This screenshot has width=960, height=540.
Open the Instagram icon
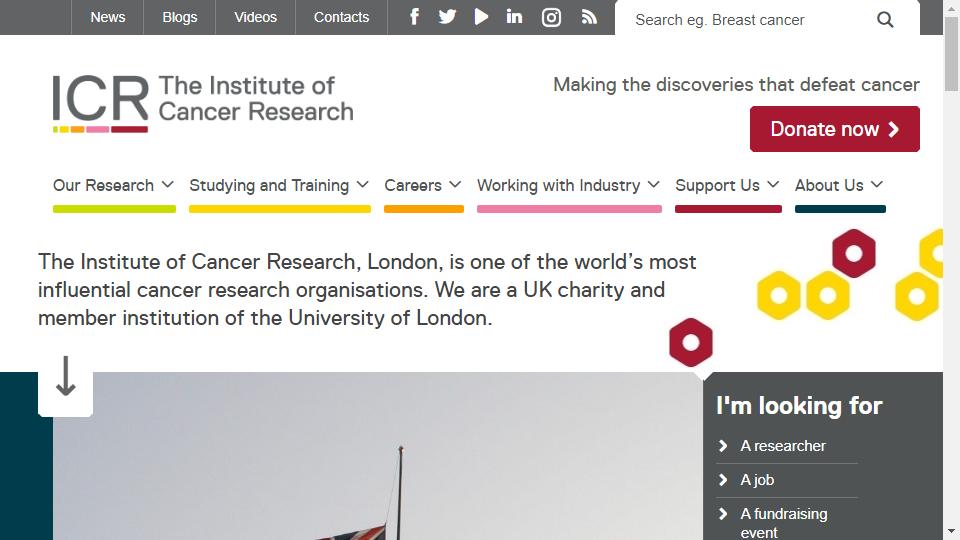coord(551,17)
